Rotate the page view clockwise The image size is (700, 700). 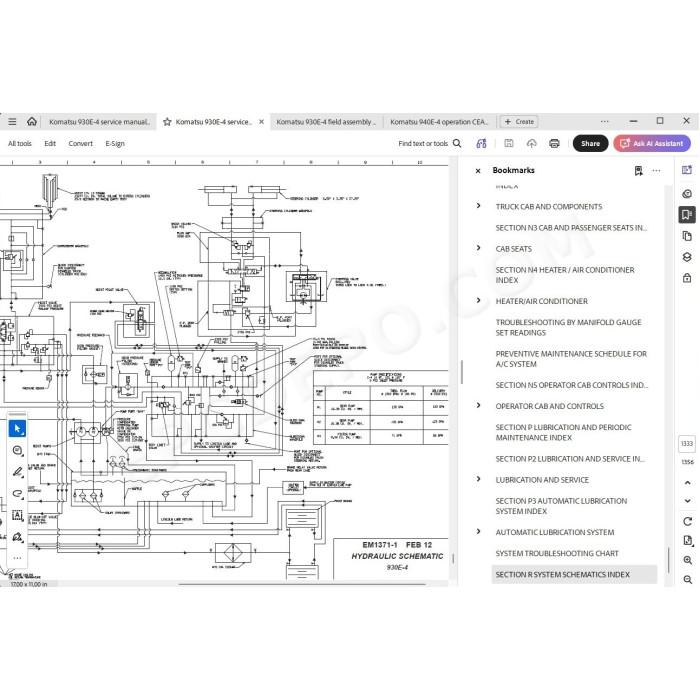coord(688,521)
